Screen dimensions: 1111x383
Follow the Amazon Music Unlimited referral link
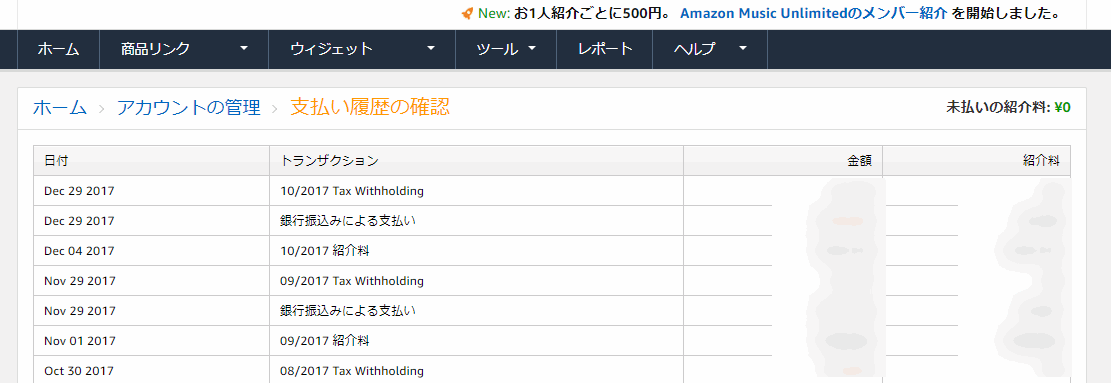click(813, 13)
